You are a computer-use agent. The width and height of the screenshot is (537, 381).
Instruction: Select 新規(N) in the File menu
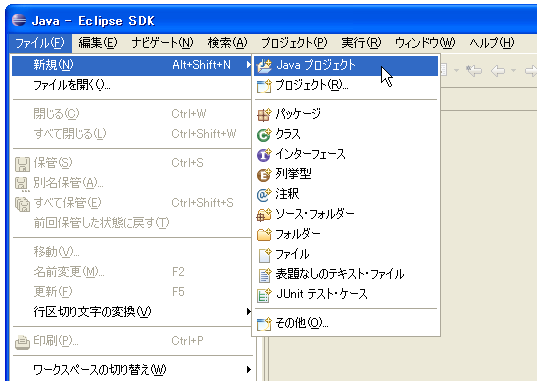point(132,65)
